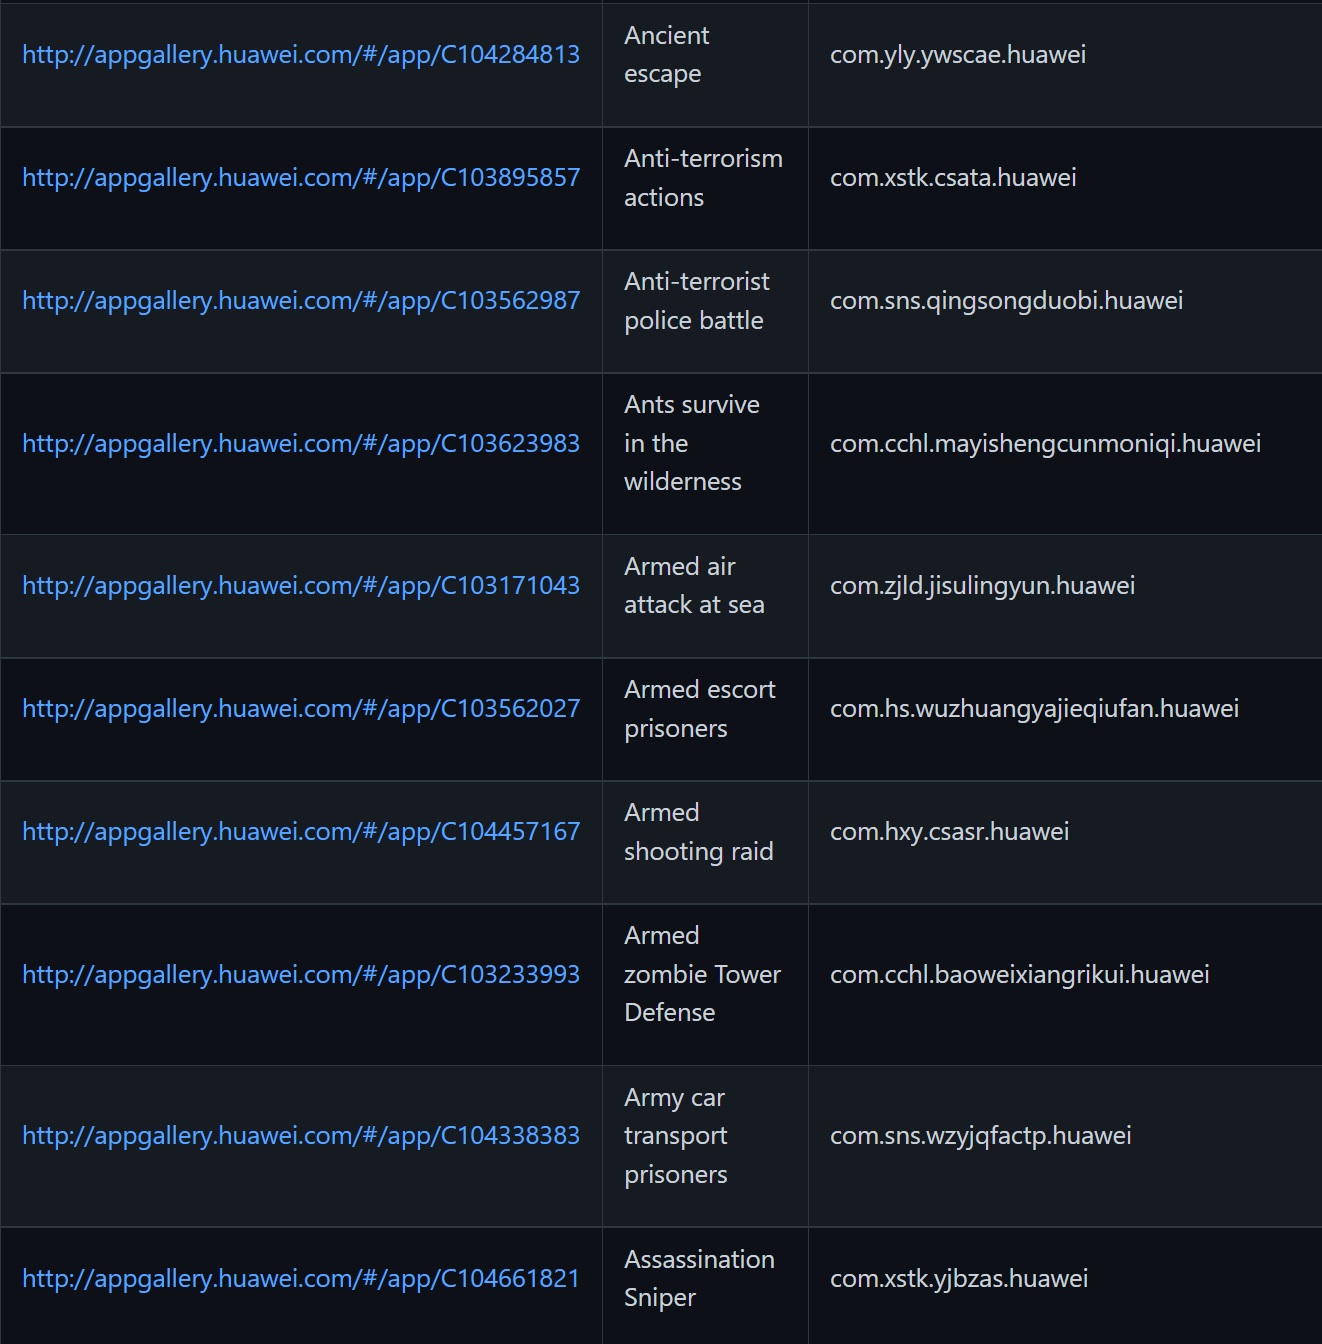Click the link ending C104338383
The image size is (1322, 1344).
pos(301,1136)
